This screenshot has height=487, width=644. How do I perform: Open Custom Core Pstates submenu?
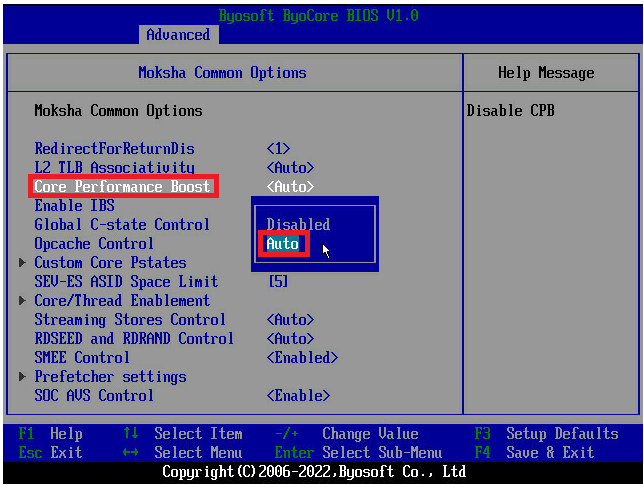(110, 262)
